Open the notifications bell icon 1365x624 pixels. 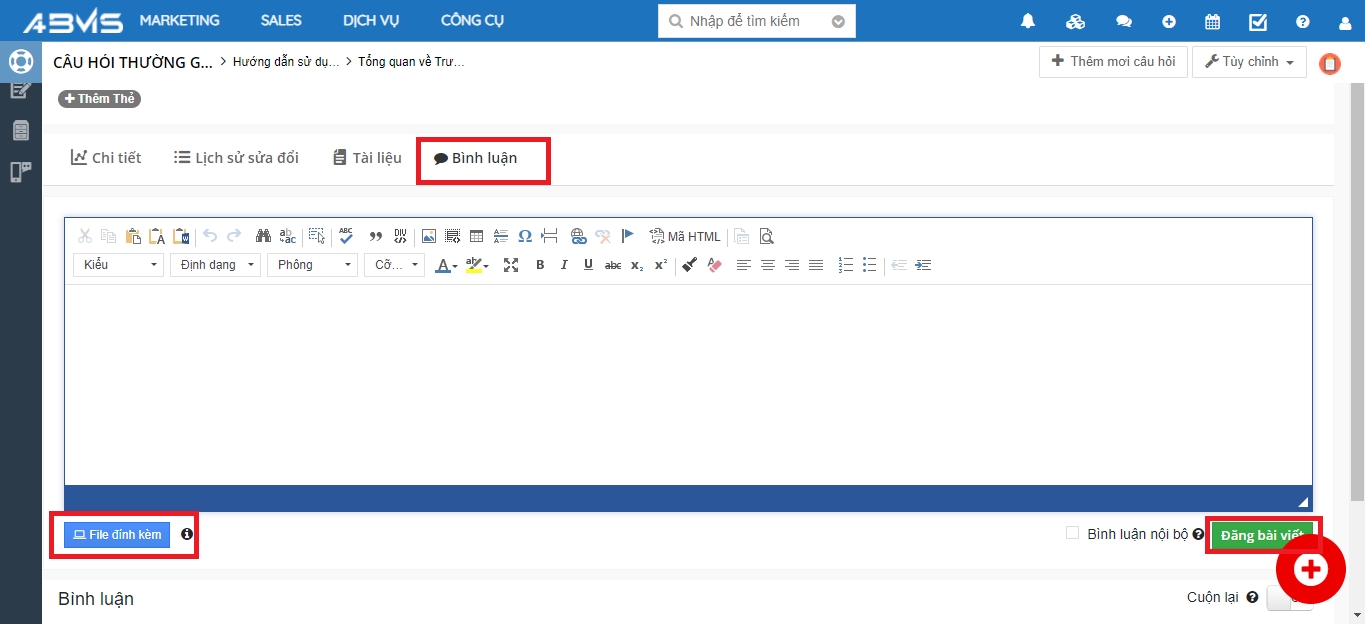pos(1028,21)
